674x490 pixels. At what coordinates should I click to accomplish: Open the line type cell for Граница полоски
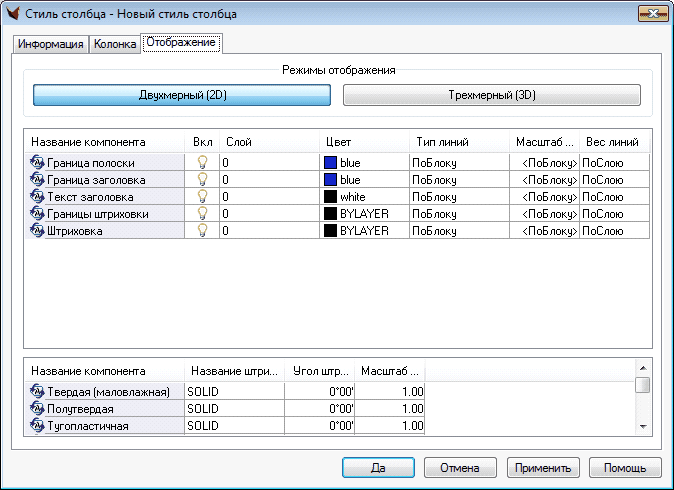point(459,162)
